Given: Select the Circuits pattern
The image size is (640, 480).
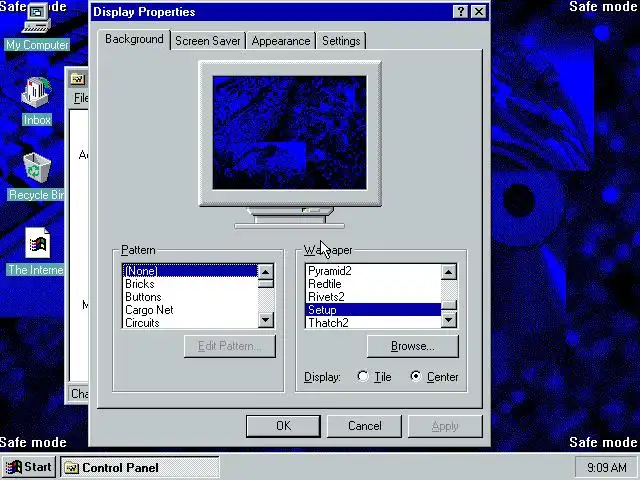Looking at the screenshot, I should click(190, 322).
